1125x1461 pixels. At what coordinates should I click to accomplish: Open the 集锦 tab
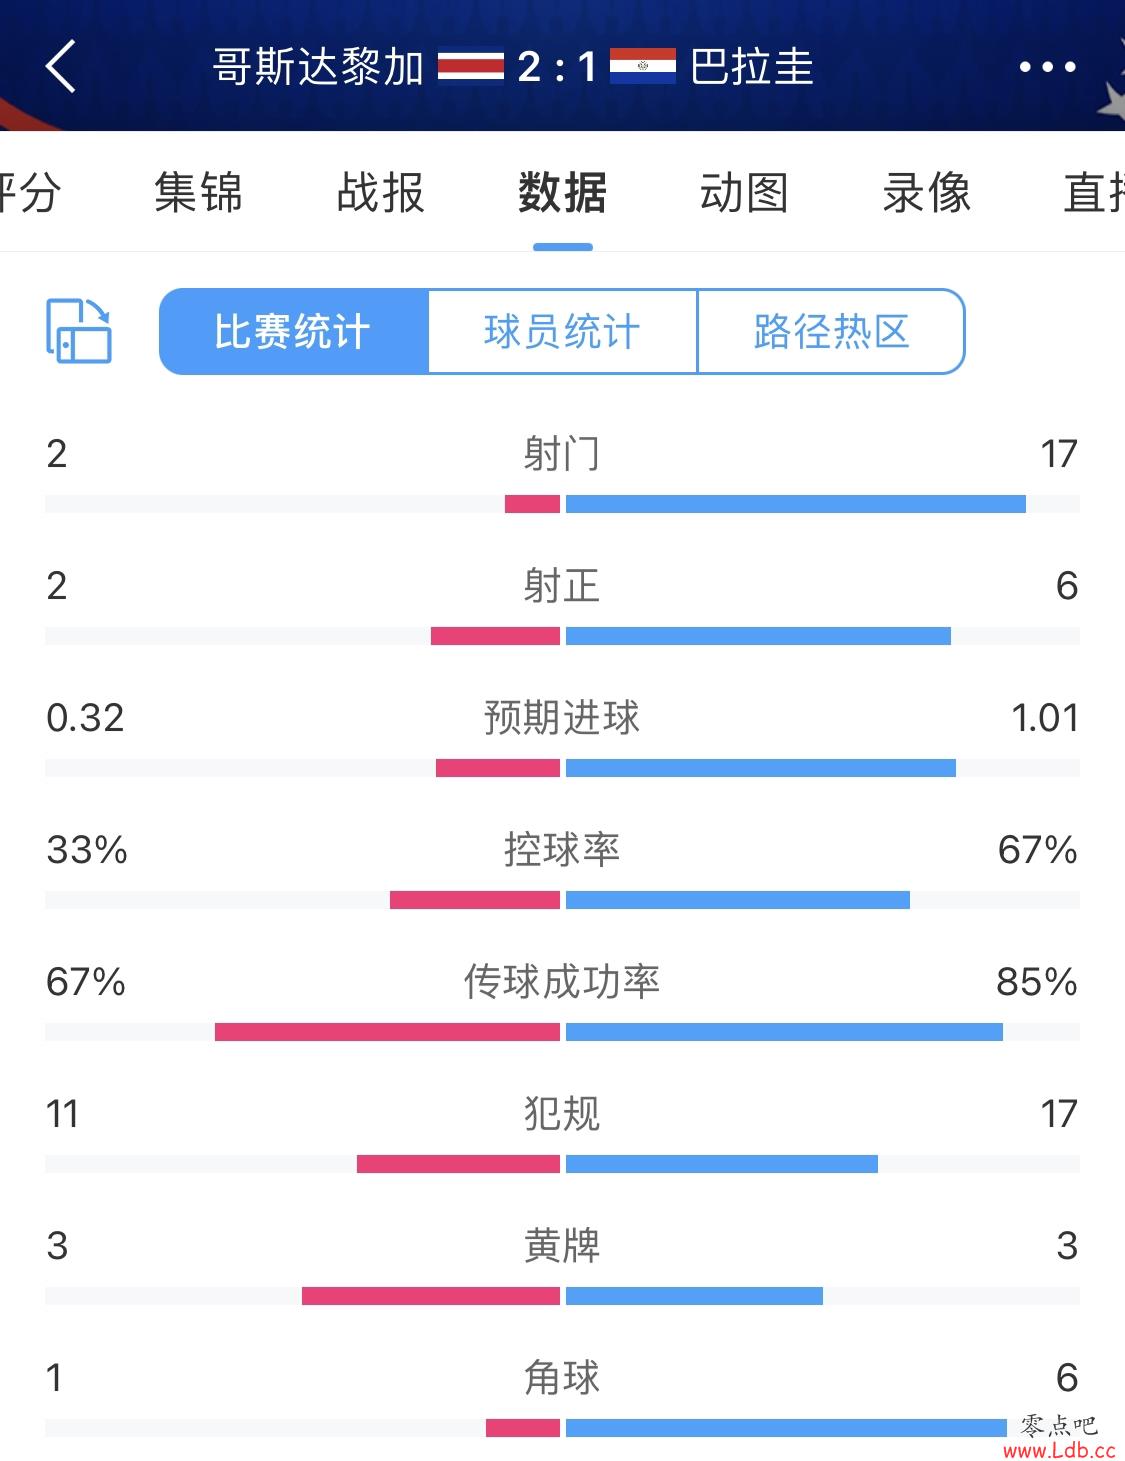tap(198, 192)
